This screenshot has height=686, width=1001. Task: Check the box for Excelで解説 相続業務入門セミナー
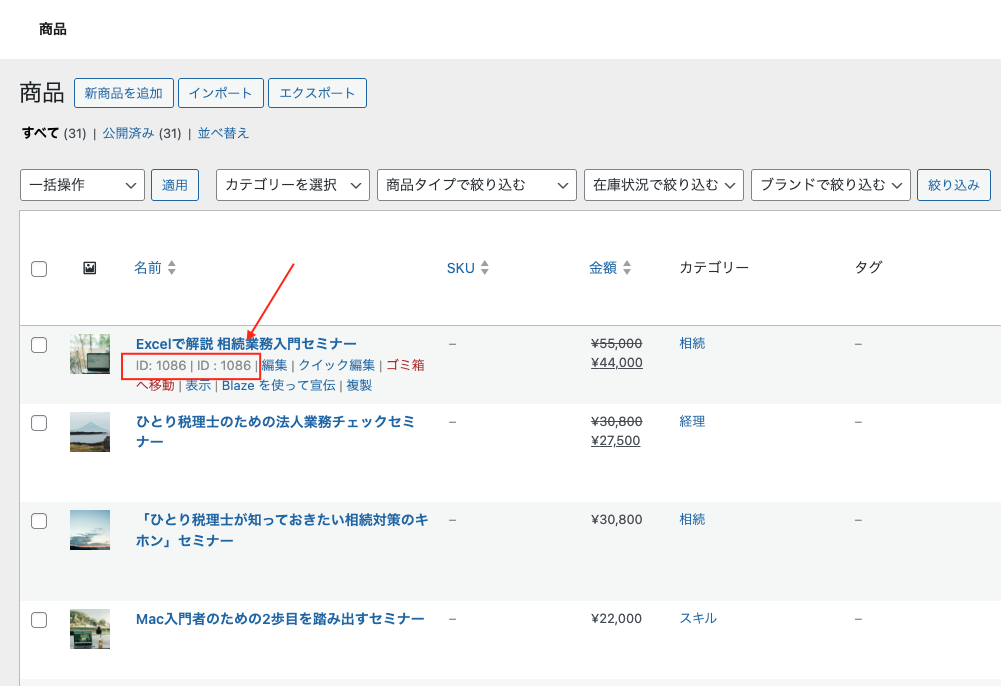click(x=39, y=345)
